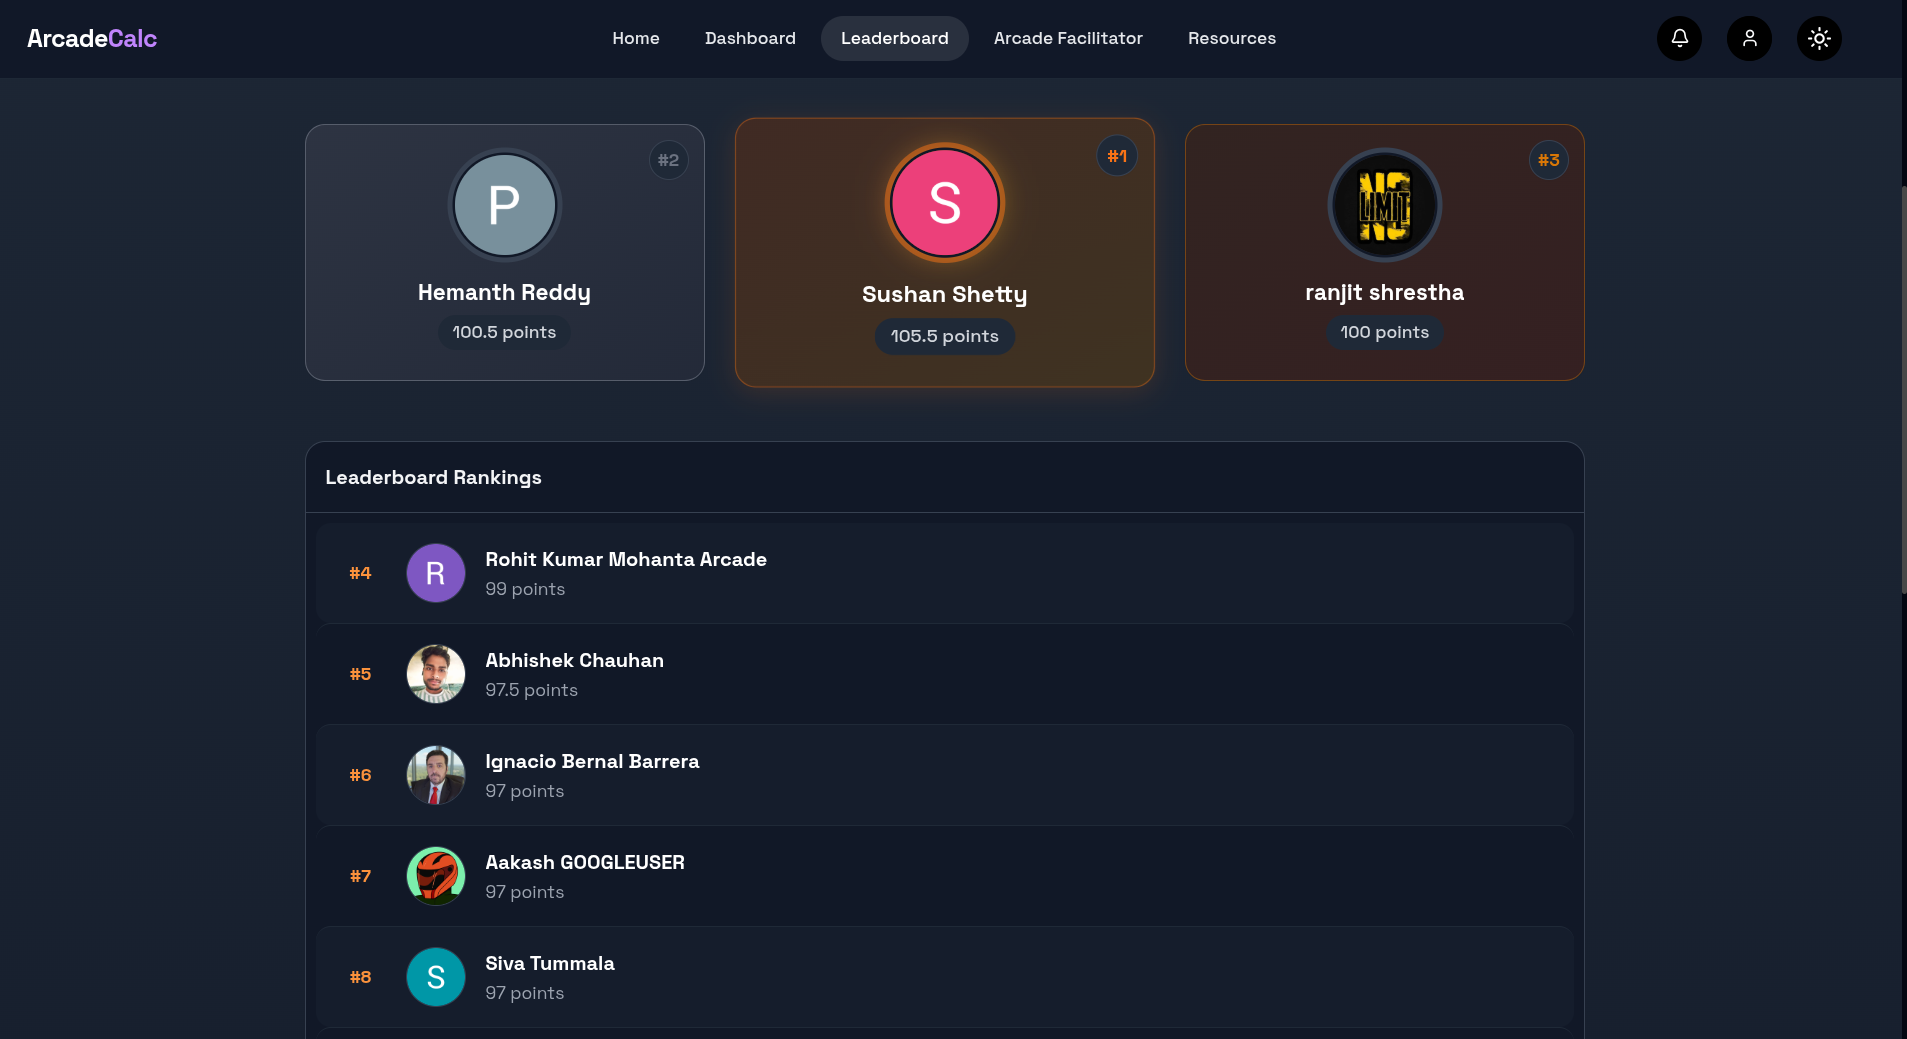
Task: Click the #7 rank label
Action: click(360, 876)
